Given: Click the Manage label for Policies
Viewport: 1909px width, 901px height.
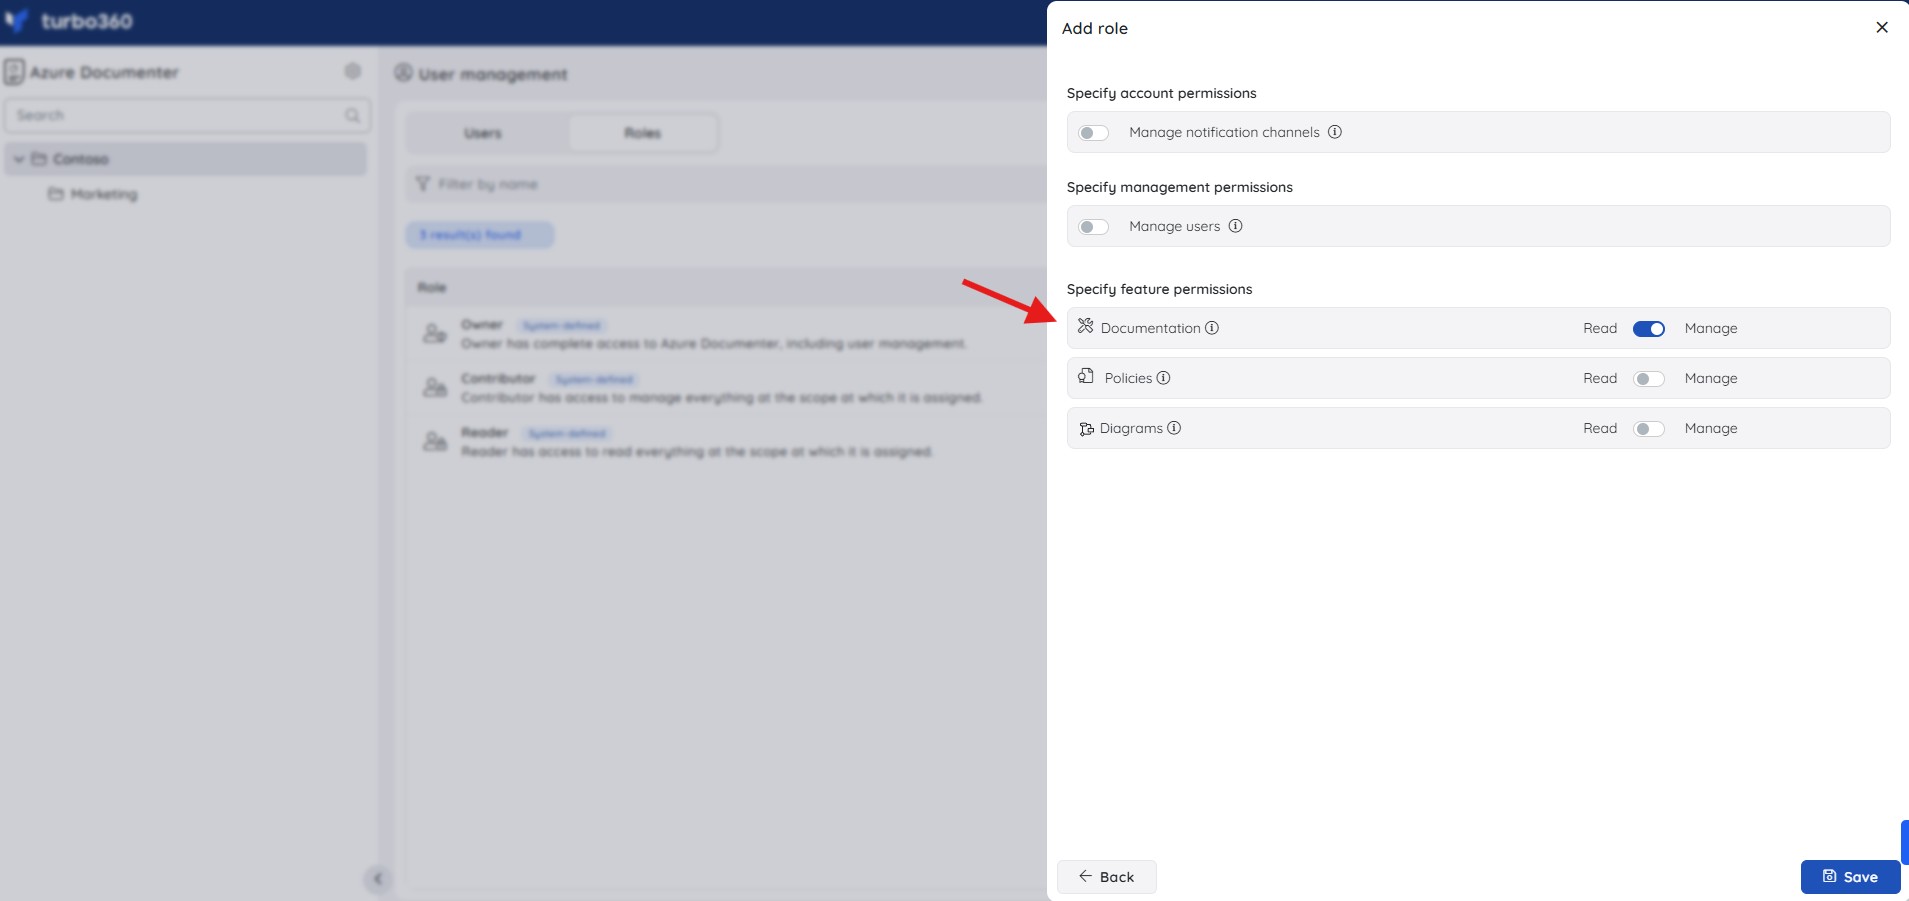Looking at the screenshot, I should [x=1710, y=378].
